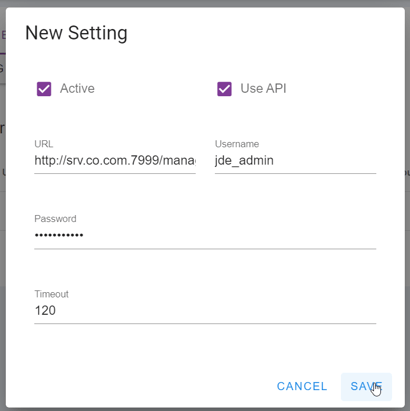This screenshot has width=410, height=411.
Task: Focus the Username field with jde_admin
Action: 295,161
